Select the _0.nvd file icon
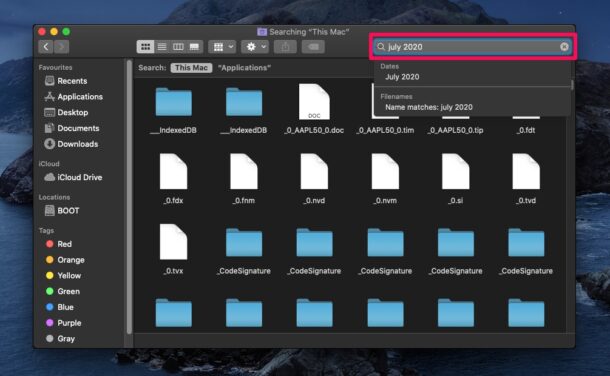Viewport: 610px width, 376px height. click(314, 172)
